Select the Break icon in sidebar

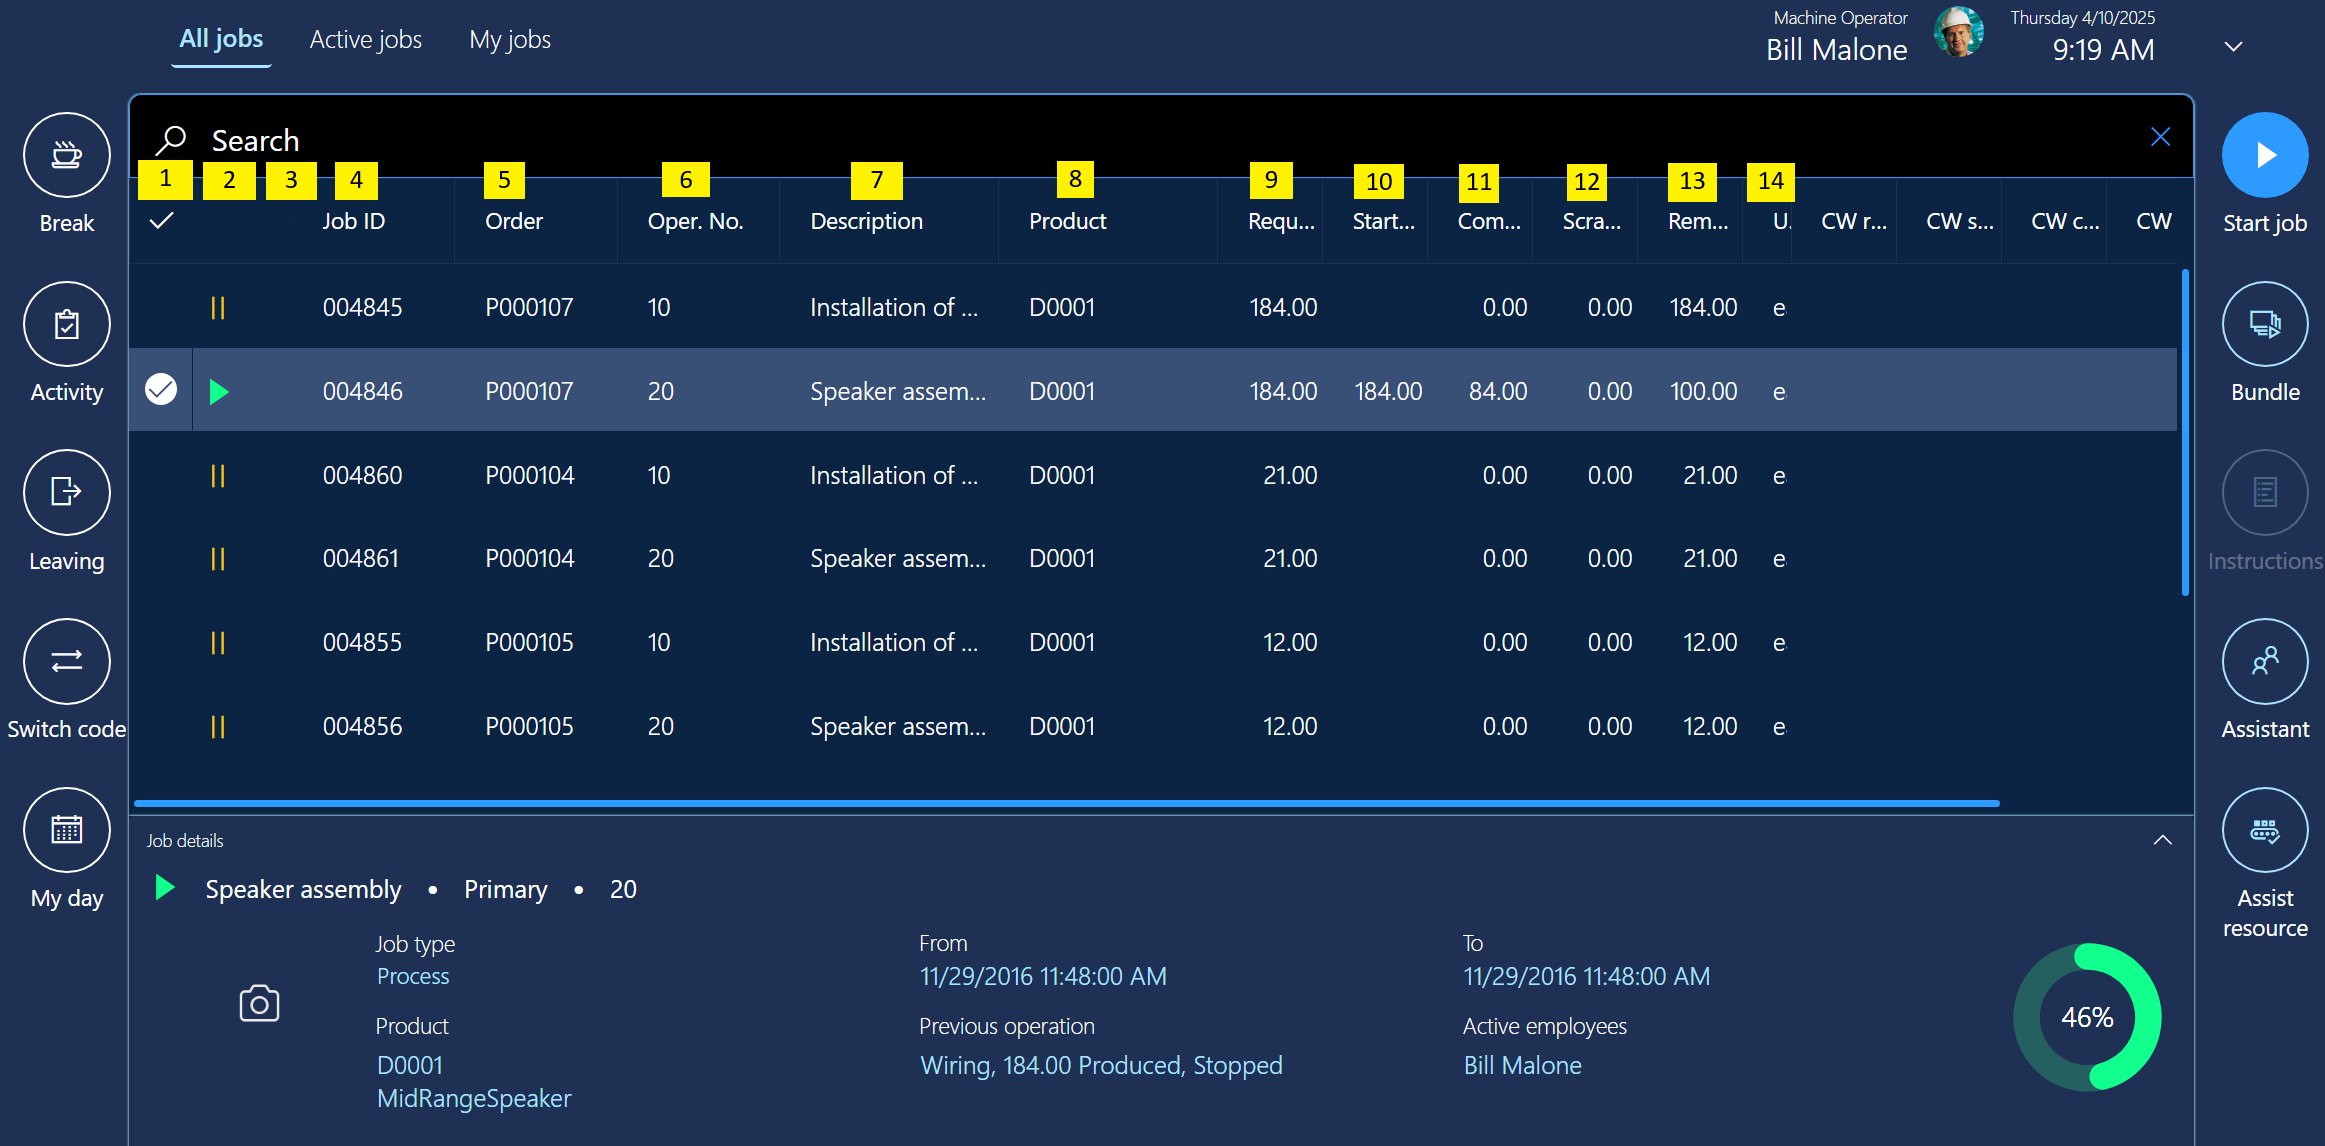tap(66, 155)
